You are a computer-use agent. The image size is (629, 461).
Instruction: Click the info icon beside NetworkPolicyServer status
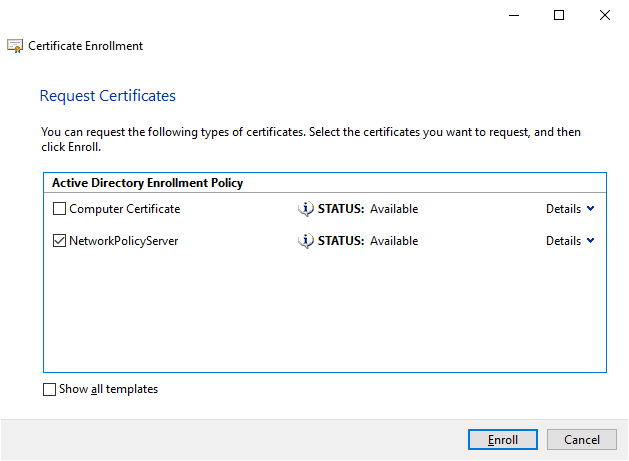pyautogui.click(x=306, y=241)
